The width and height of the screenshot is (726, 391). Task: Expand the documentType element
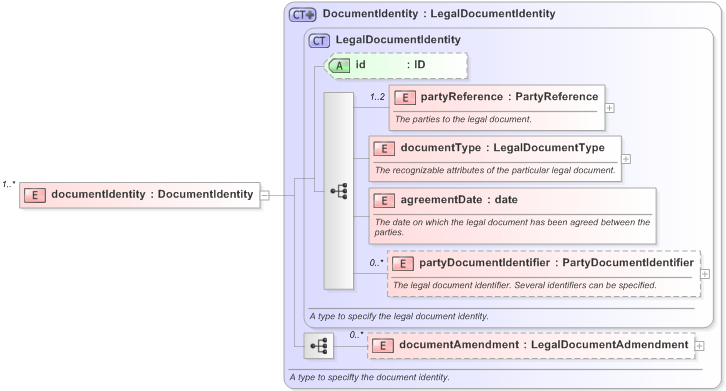(626, 159)
